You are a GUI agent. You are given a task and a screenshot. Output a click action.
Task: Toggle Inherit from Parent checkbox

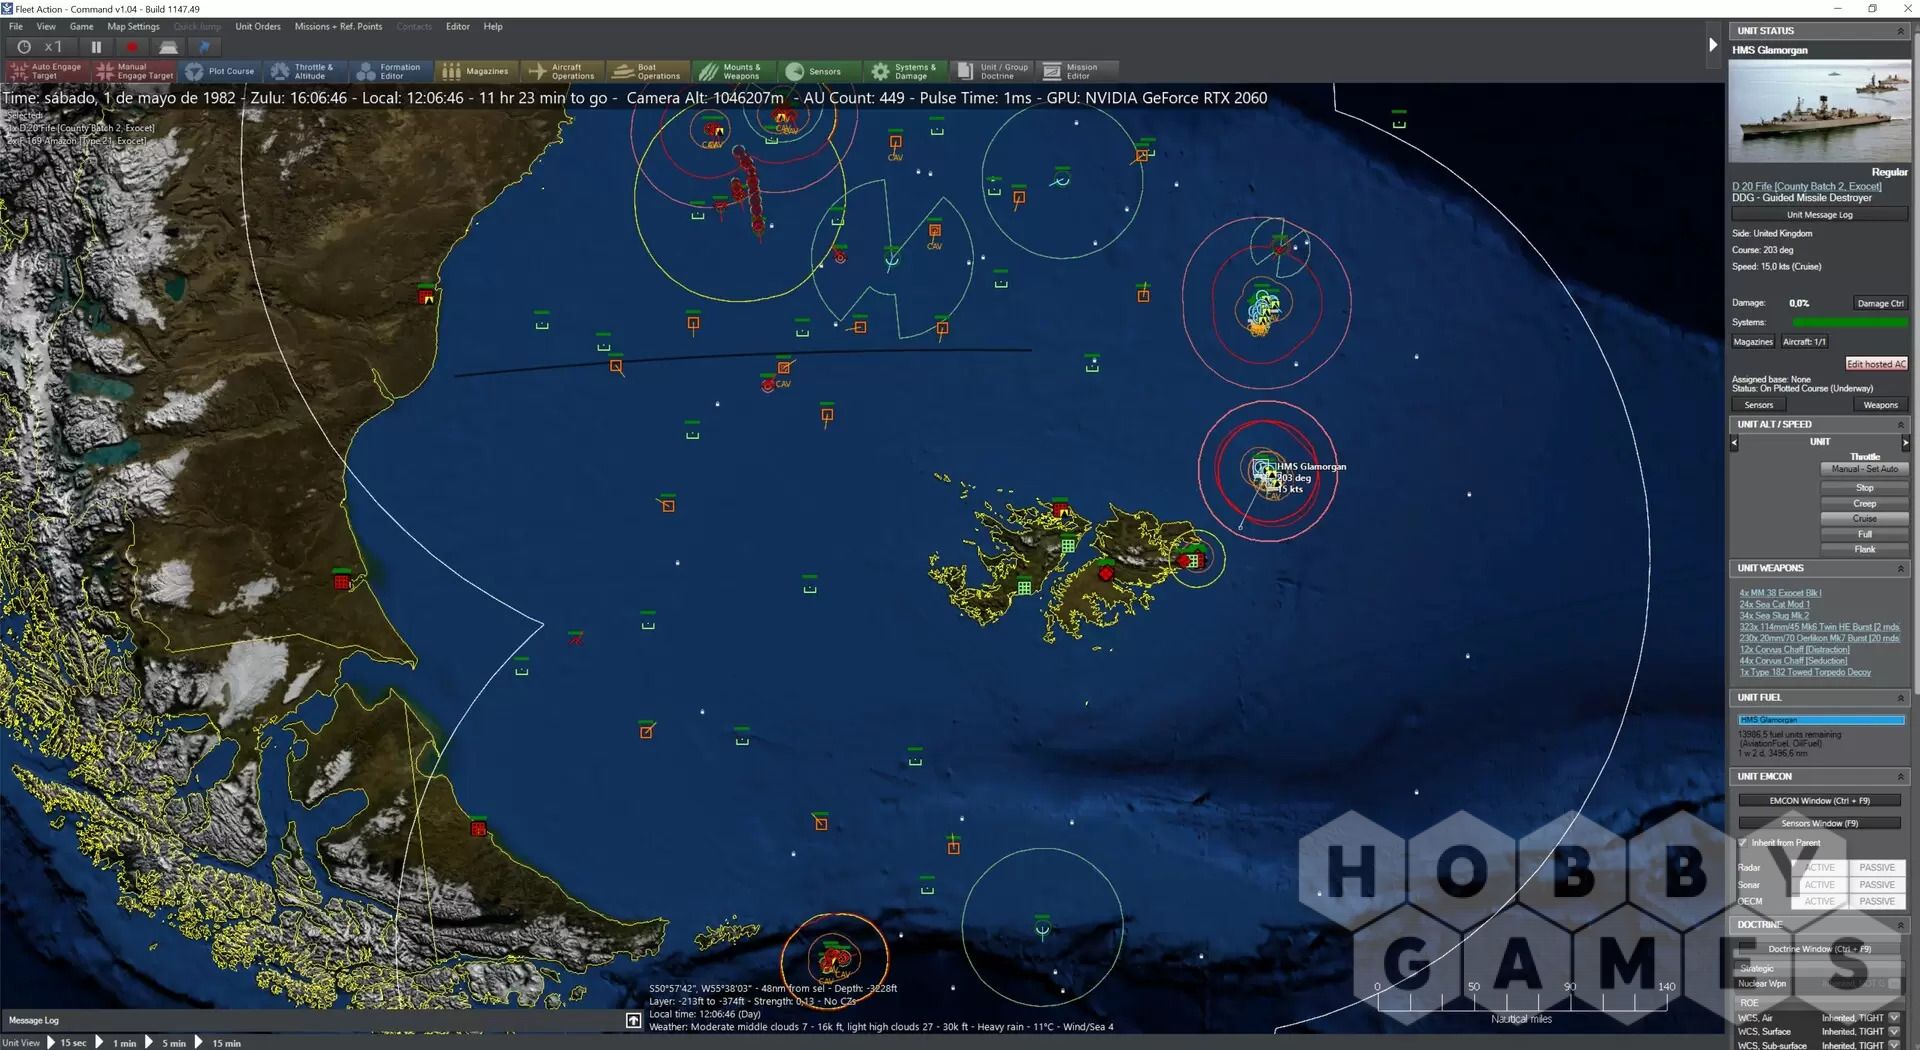coord(1743,843)
